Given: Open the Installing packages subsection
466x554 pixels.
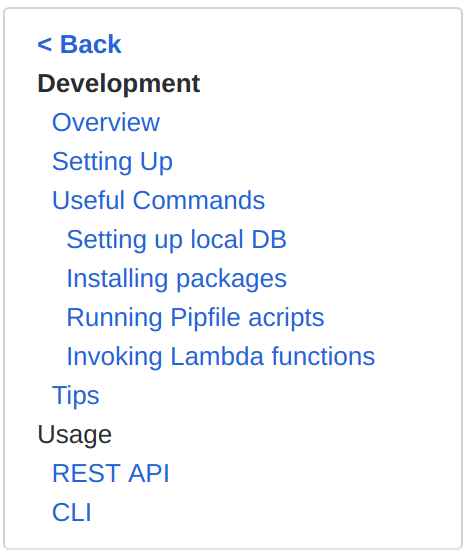Looking at the screenshot, I should [x=176, y=279].
